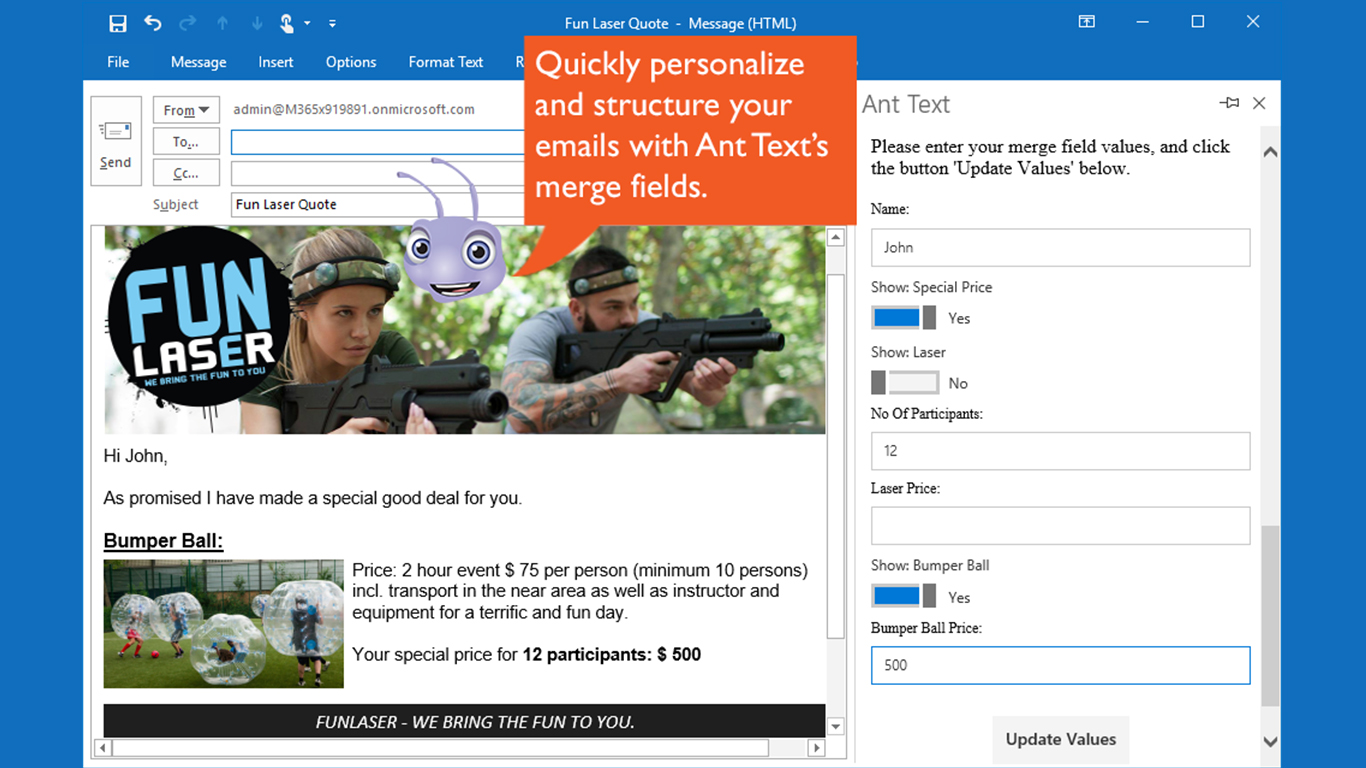Toggle Show: Laser switch
1366x768 pixels.
[x=905, y=383]
